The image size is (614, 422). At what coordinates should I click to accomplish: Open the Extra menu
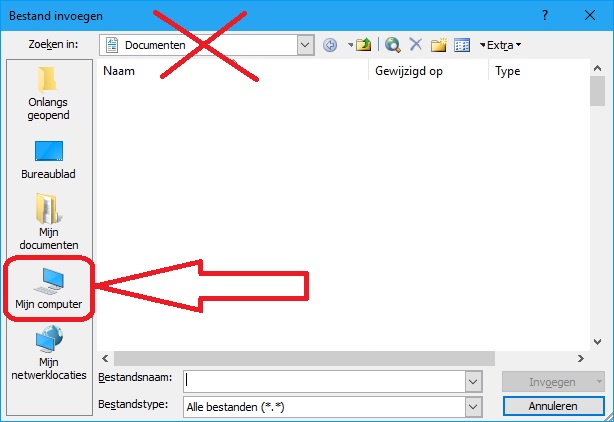[x=501, y=45]
